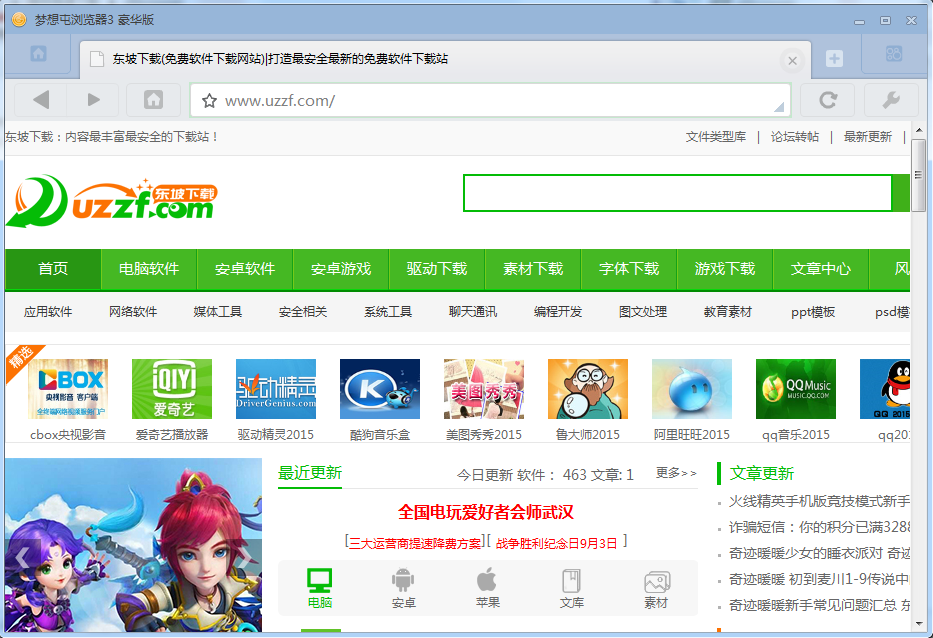The image size is (933, 638).
Task: Expand the address bar history dropdown arrow
Action: tap(778, 107)
